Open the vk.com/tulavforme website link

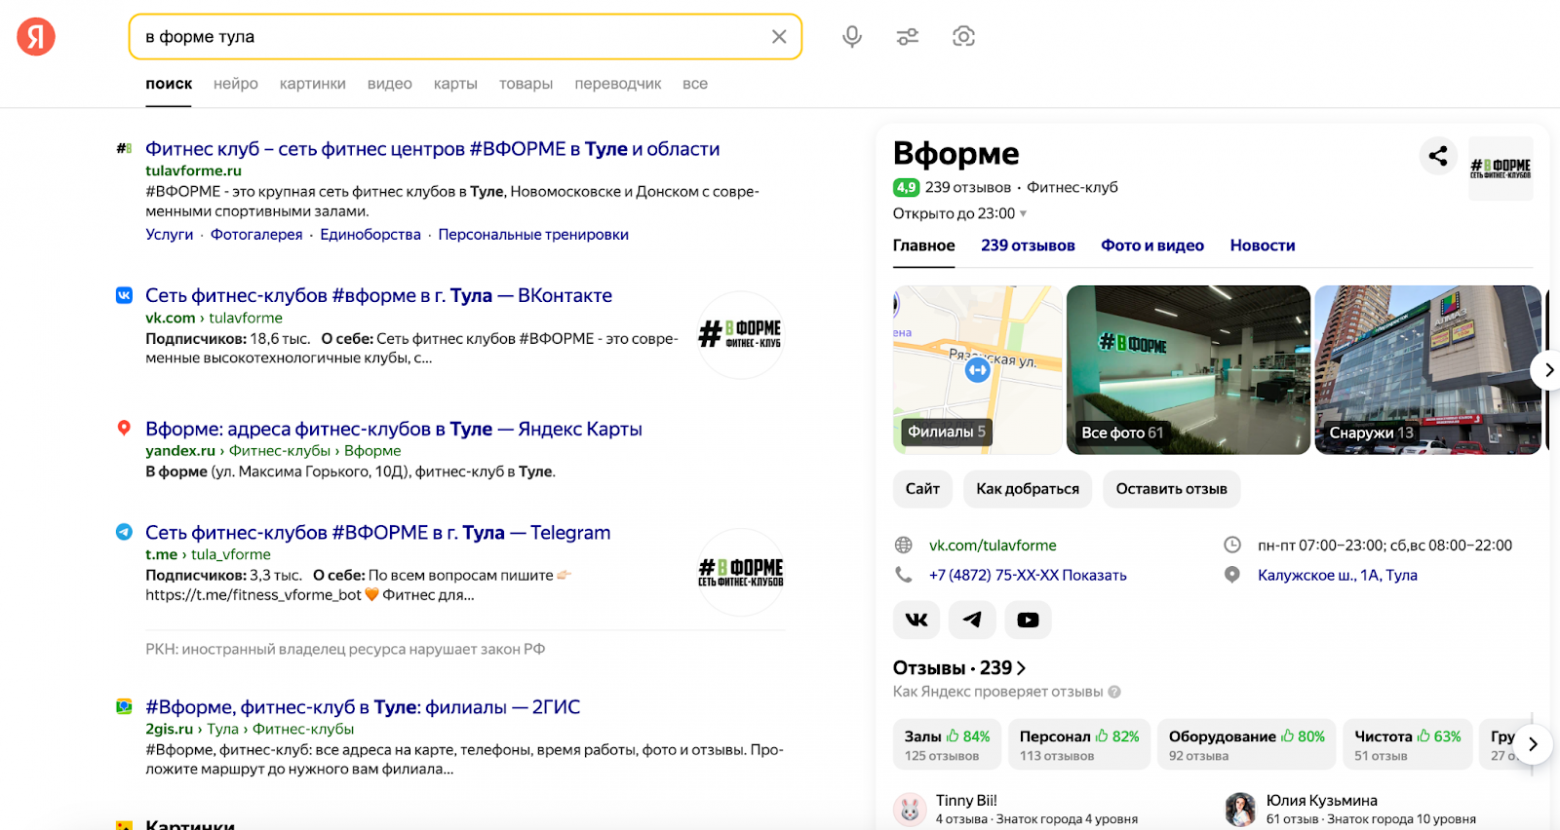(x=993, y=545)
